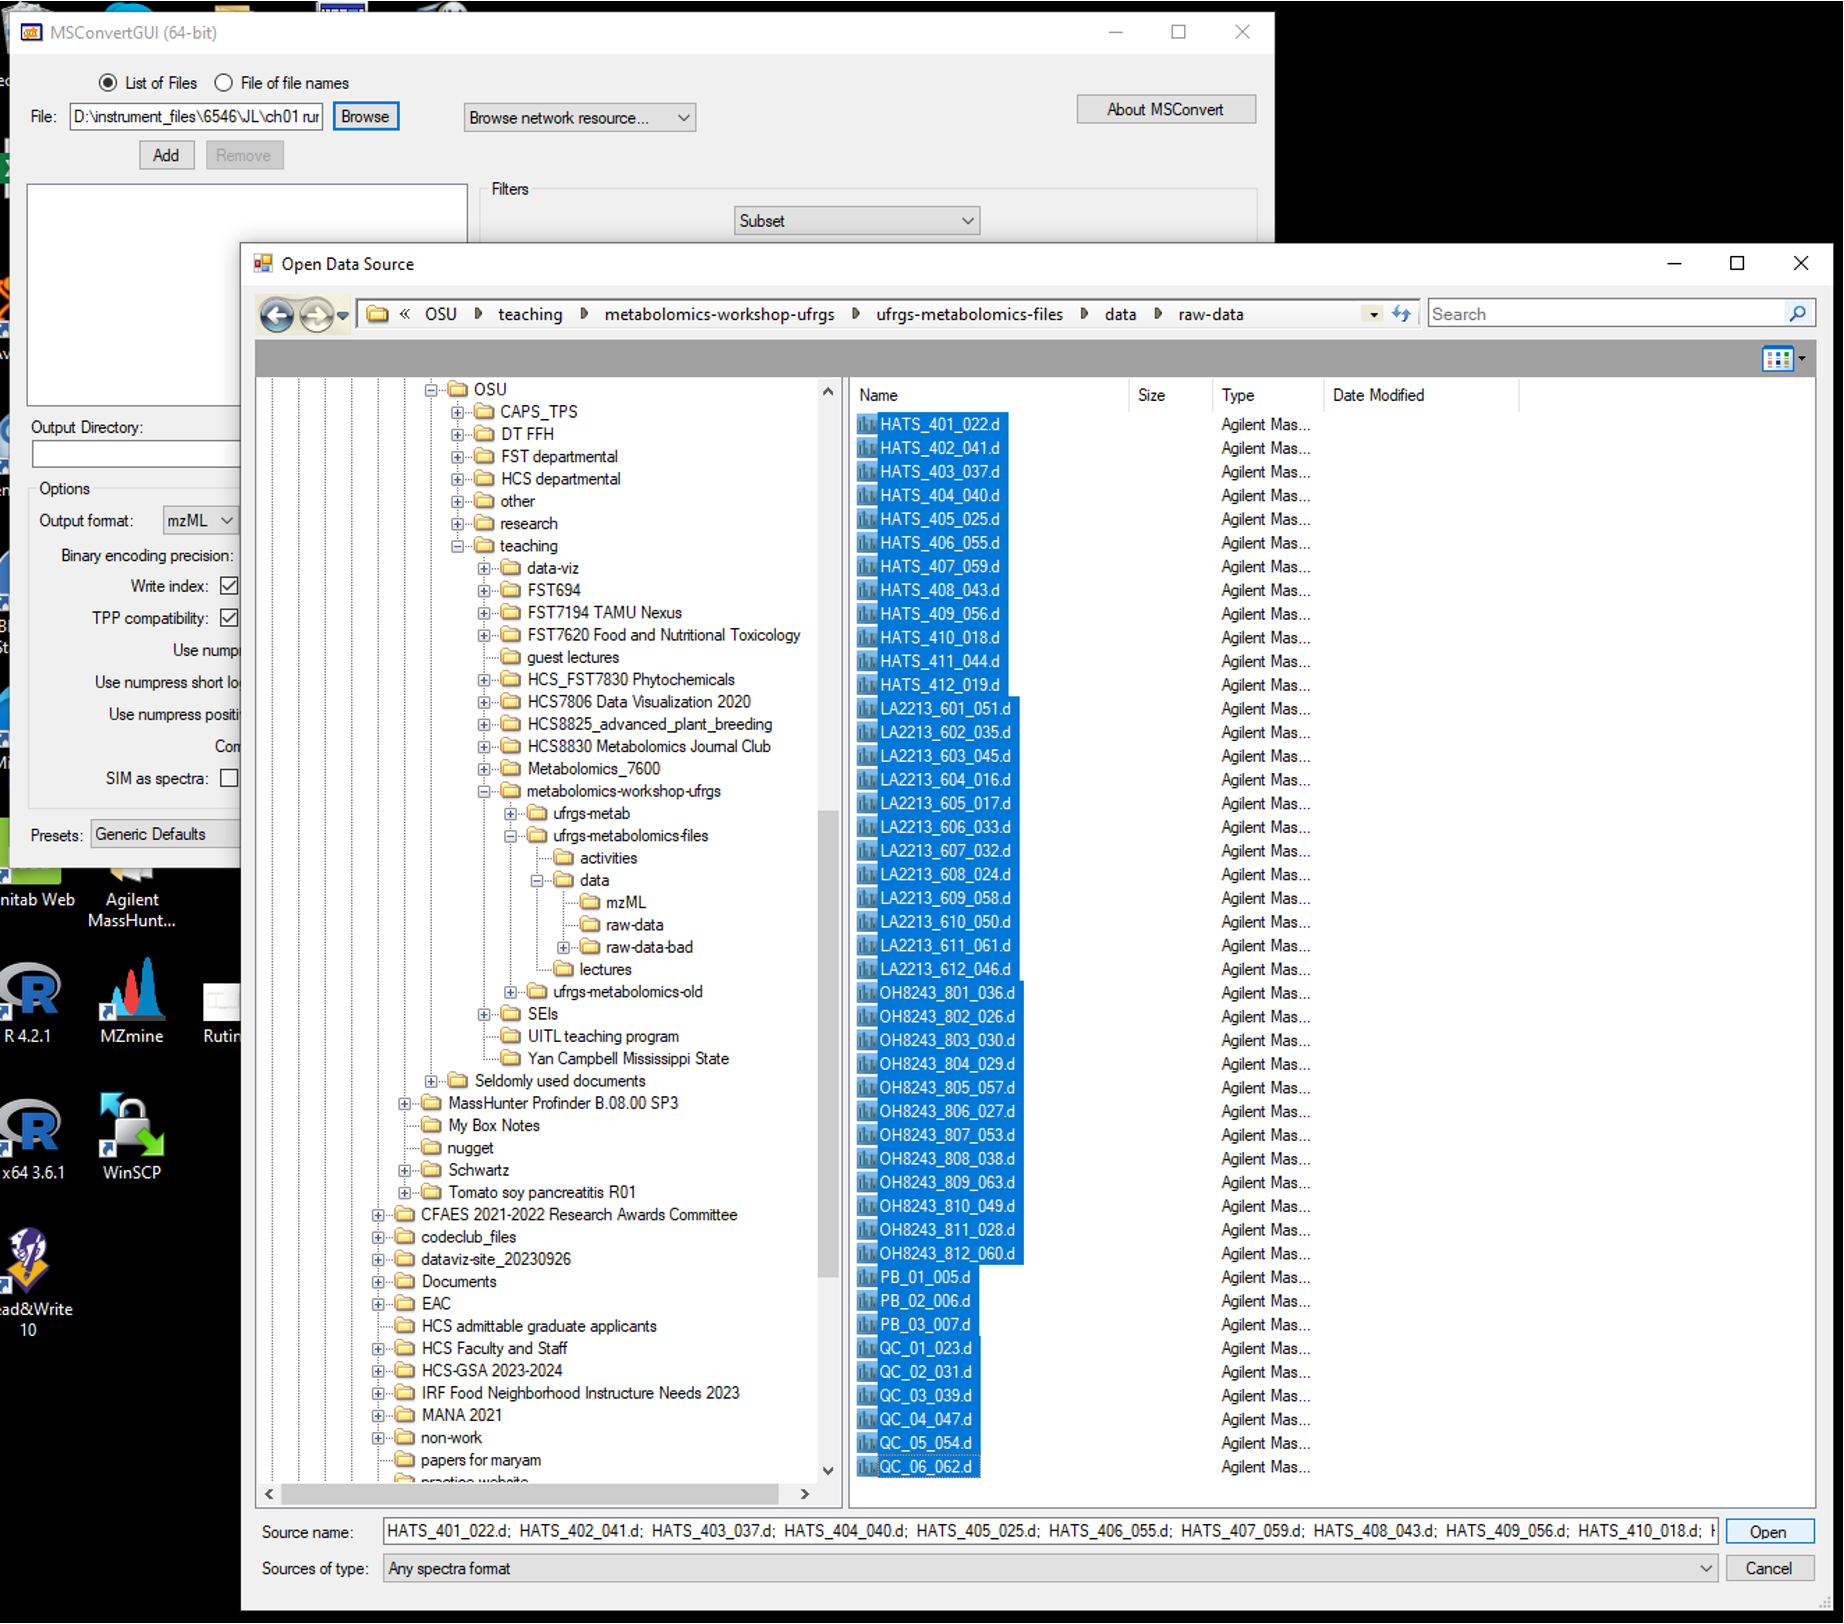This screenshot has width=1844, height=1624.
Task: Click the mzML folder icon in tree
Action: click(x=590, y=902)
